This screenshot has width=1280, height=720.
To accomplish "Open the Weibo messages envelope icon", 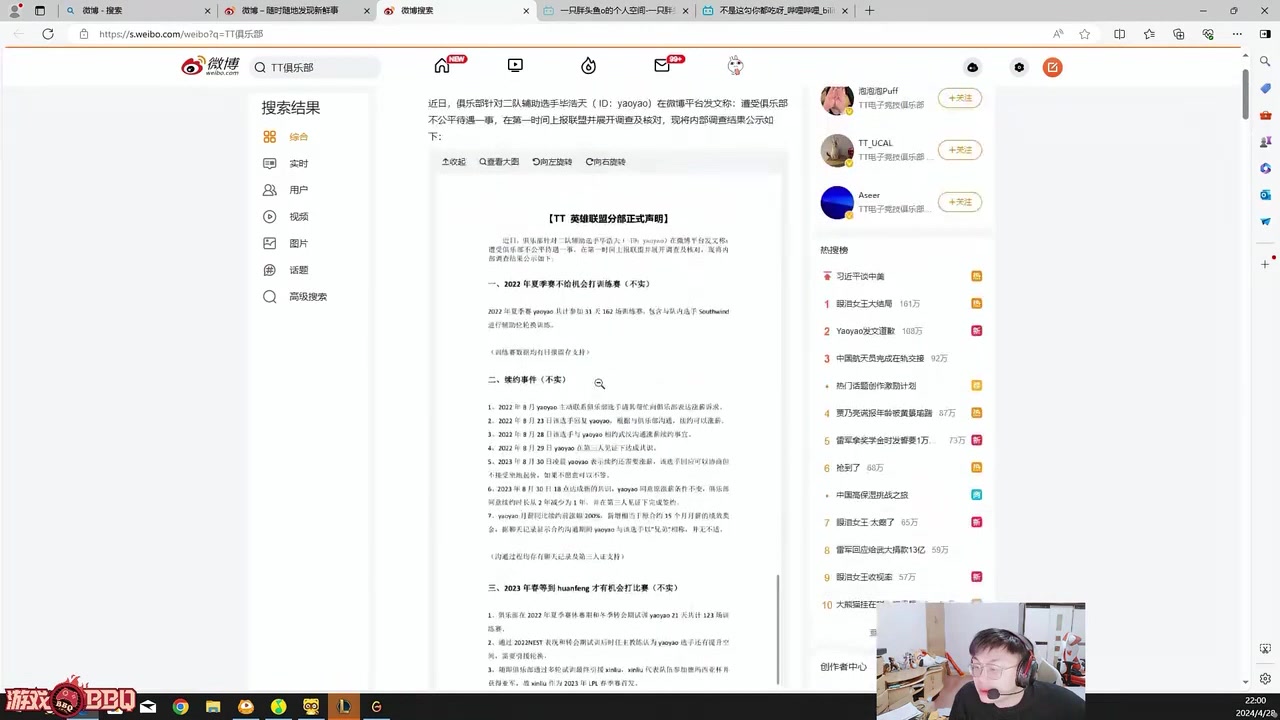I will point(662,66).
